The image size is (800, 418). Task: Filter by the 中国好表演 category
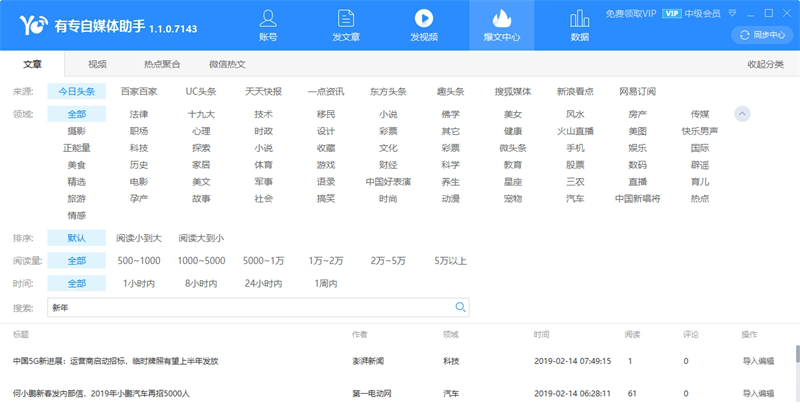(388, 182)
